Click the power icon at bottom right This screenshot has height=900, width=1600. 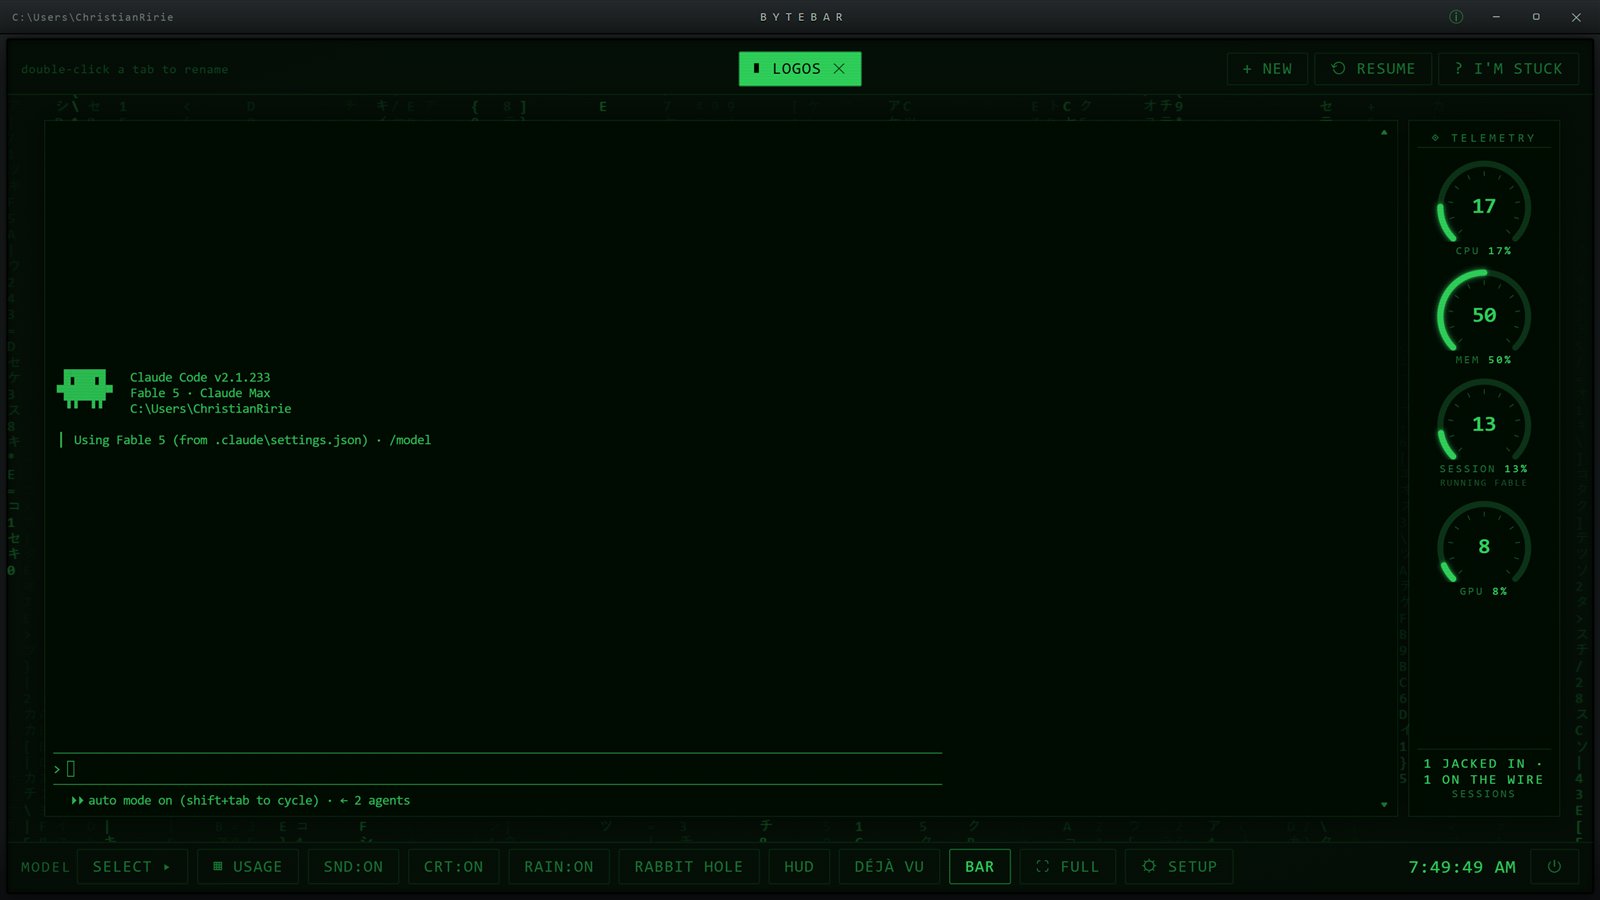click(x=1554, y=867)
